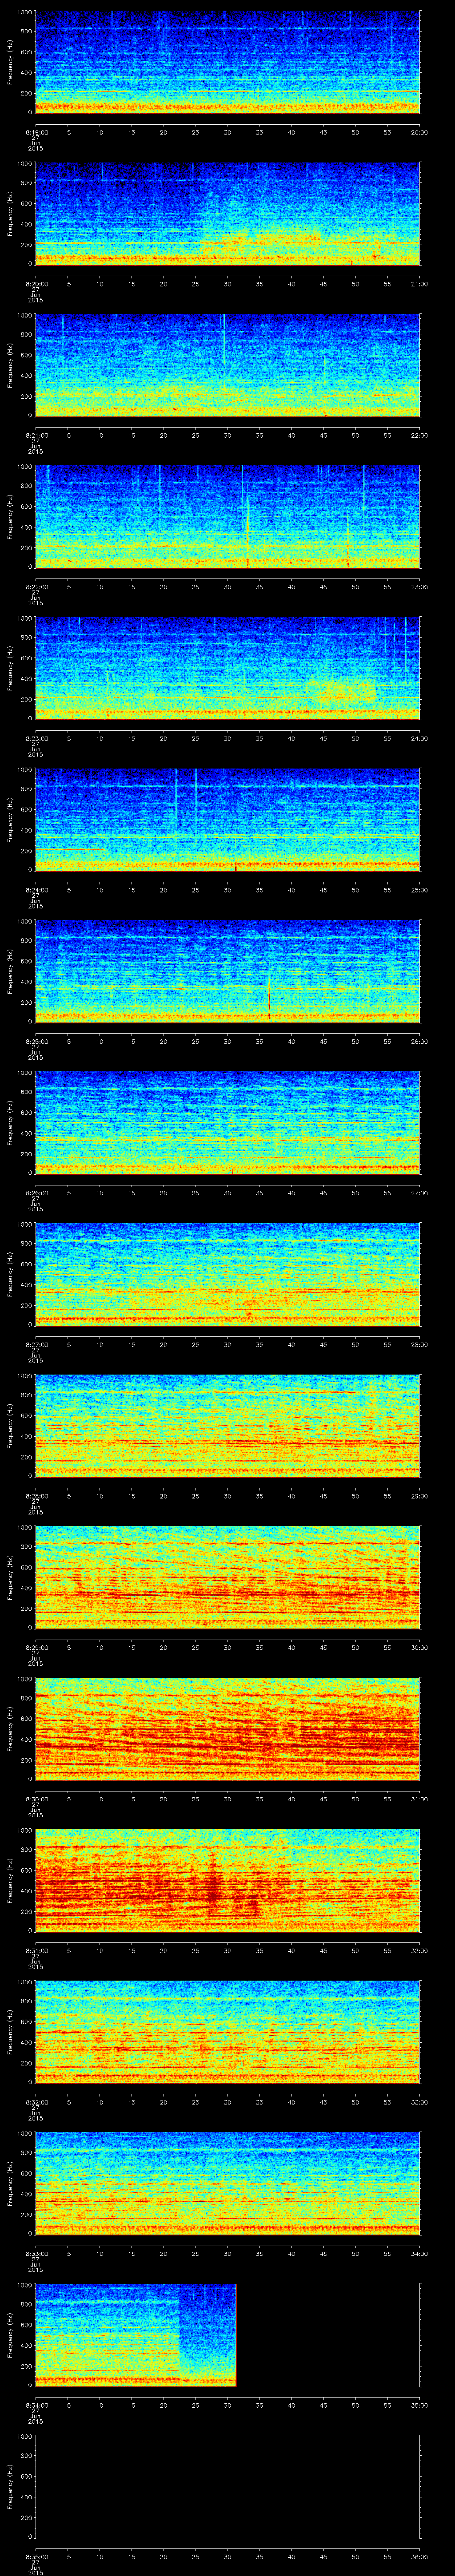
Task: Click the 20:00 end label of first spectrogram
Action: pos(419,132)
